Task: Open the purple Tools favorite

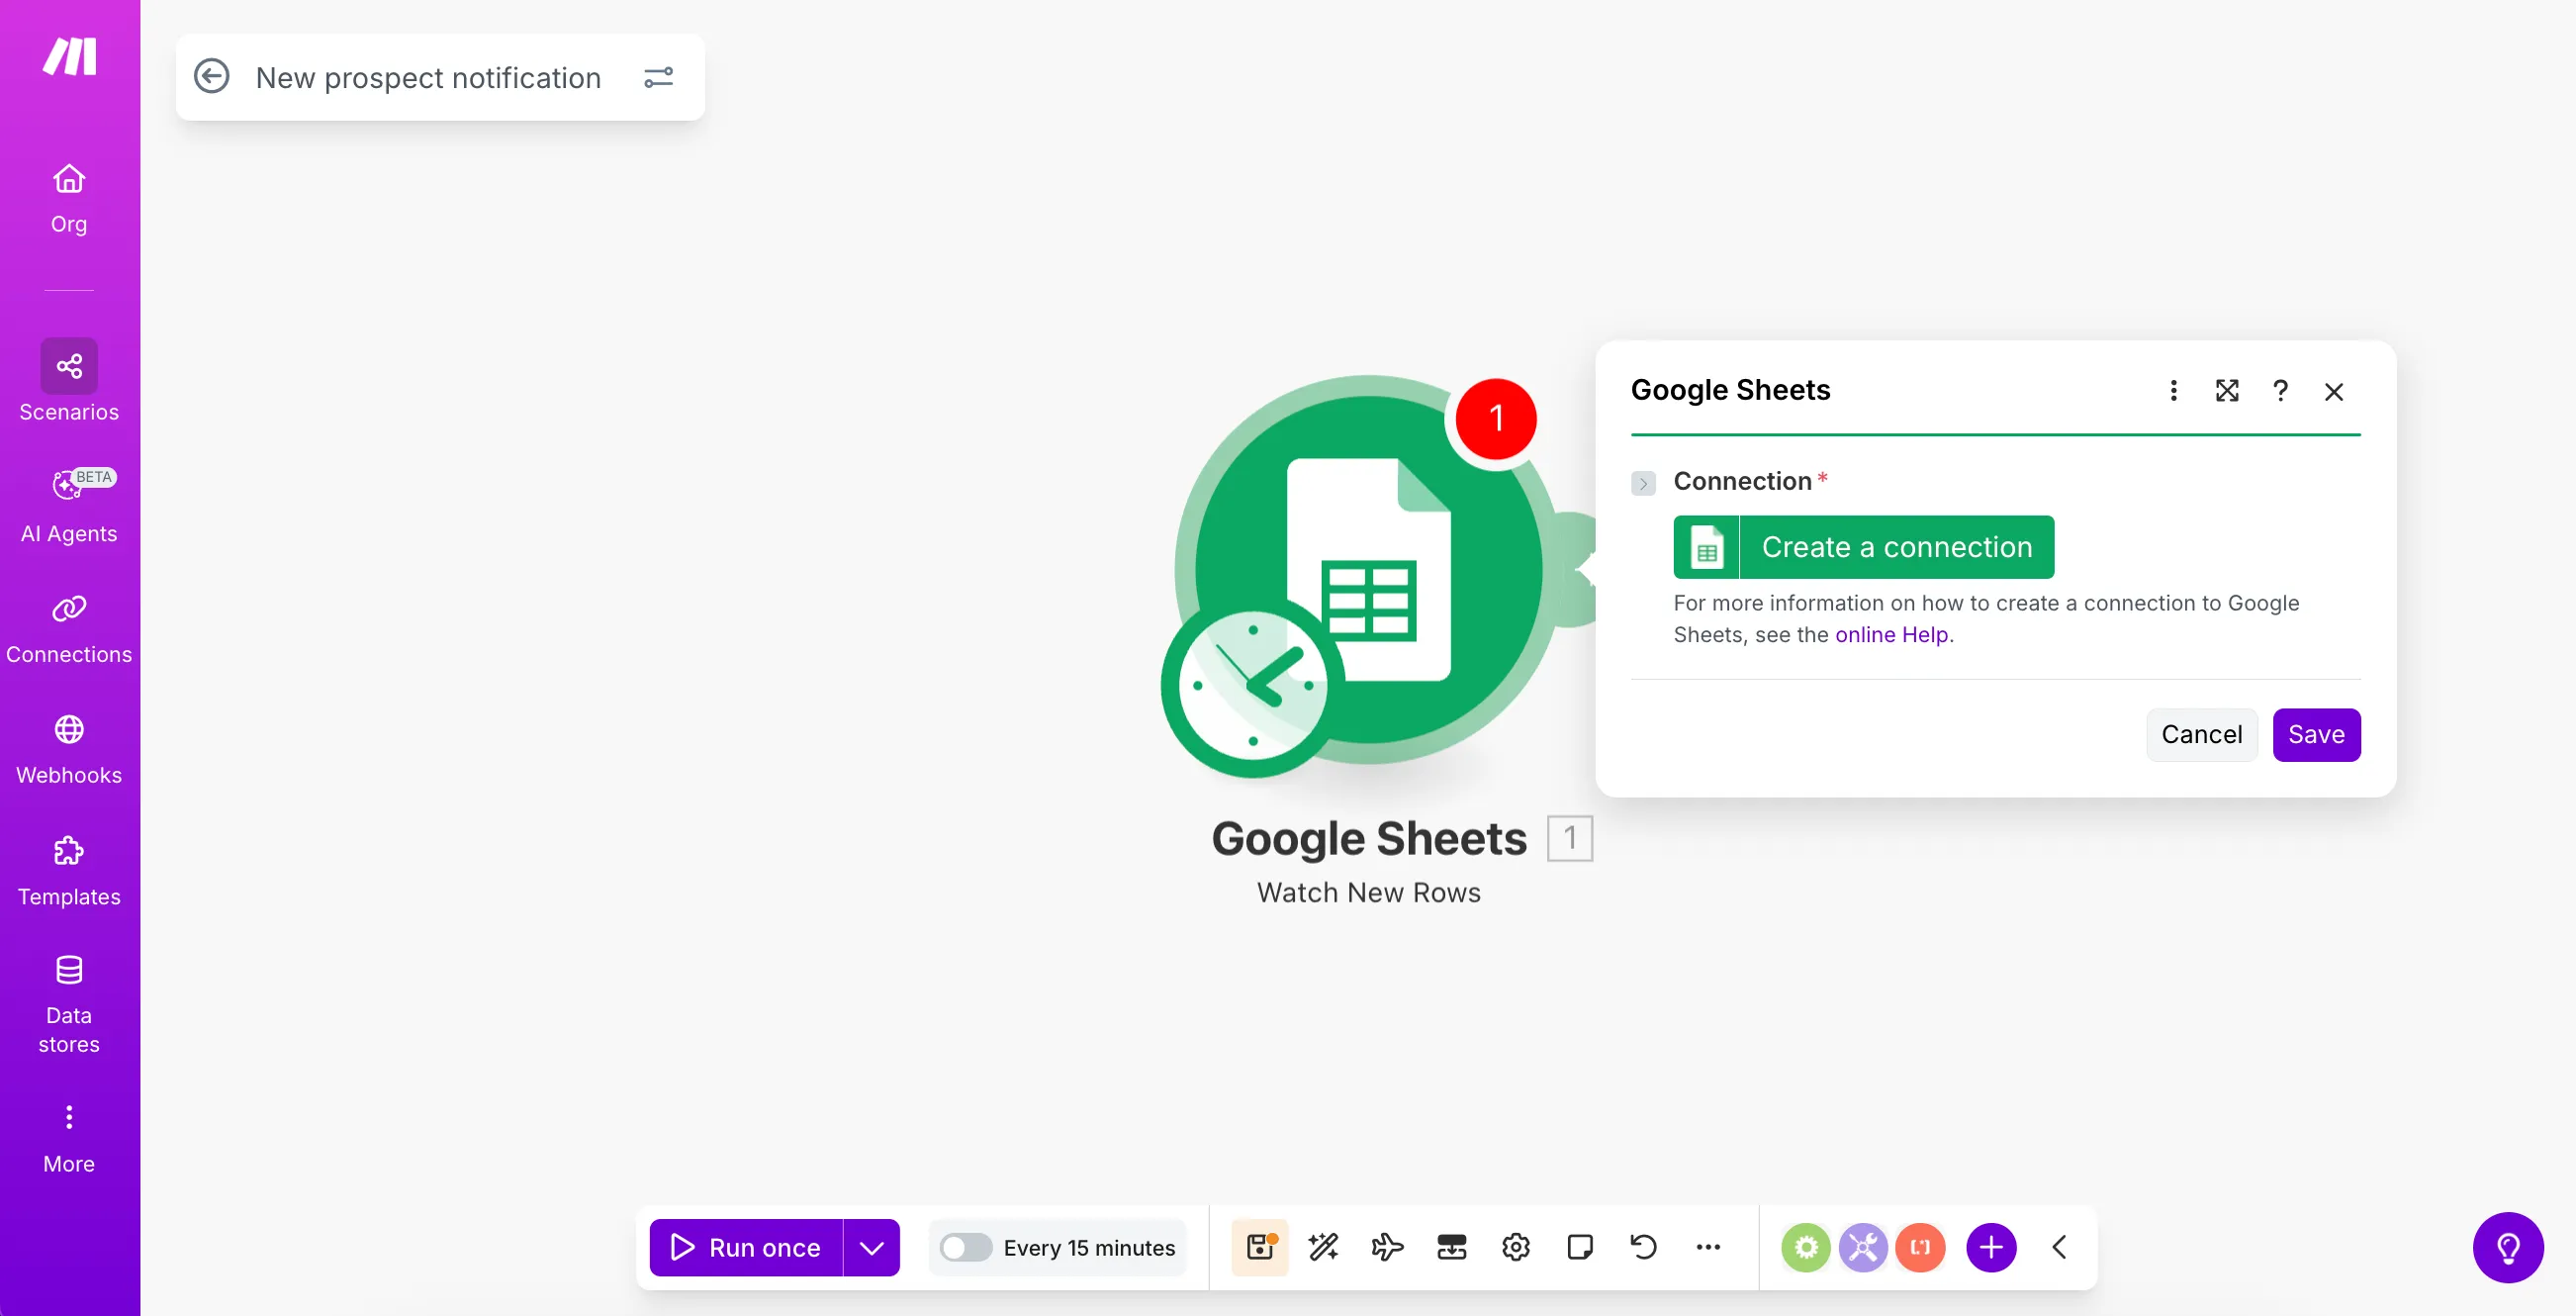Action: 1863,1247
